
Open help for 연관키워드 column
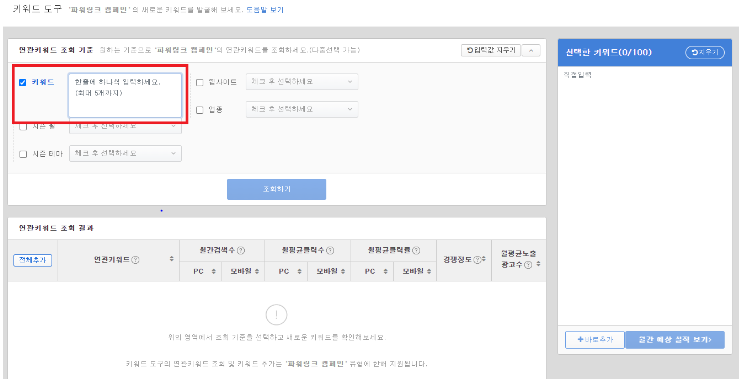[x=135, y=260]
